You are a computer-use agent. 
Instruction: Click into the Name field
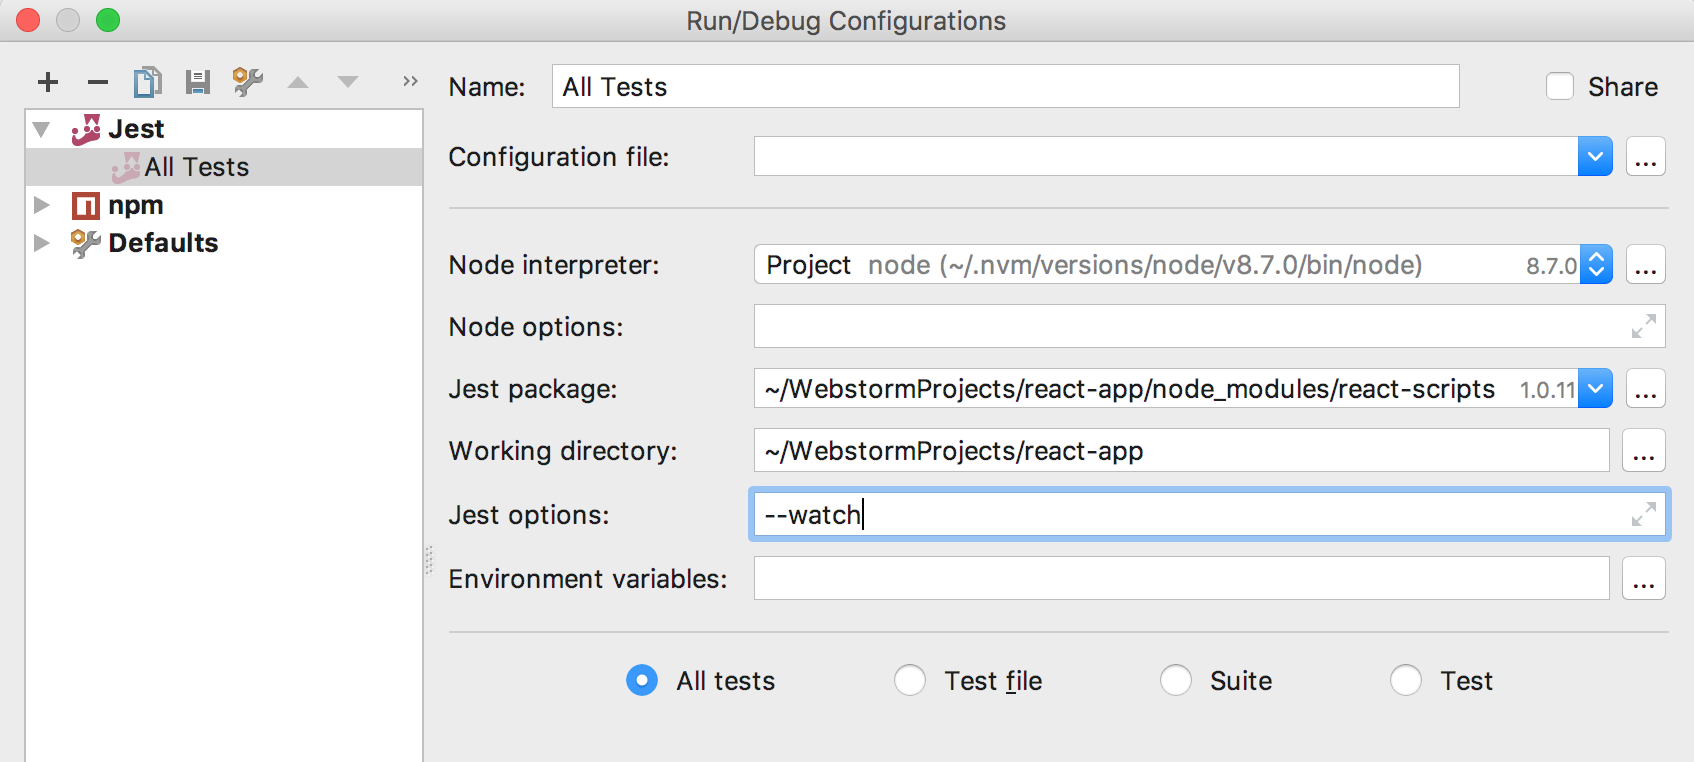[x=1005, y=86]
